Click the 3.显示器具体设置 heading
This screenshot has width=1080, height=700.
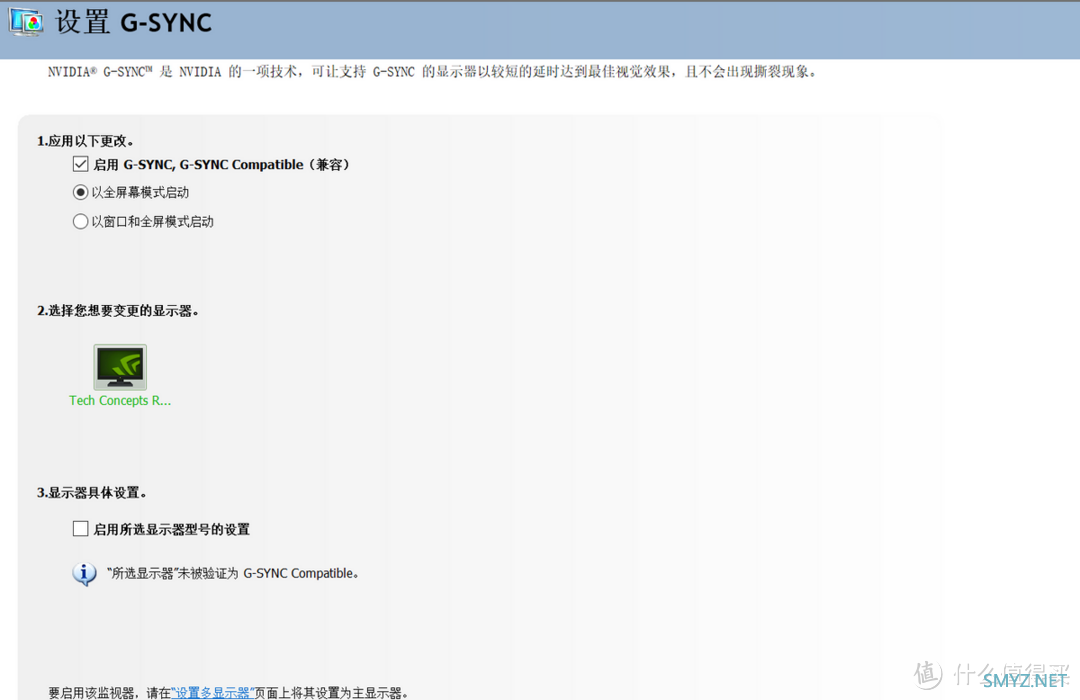[92, 493]
